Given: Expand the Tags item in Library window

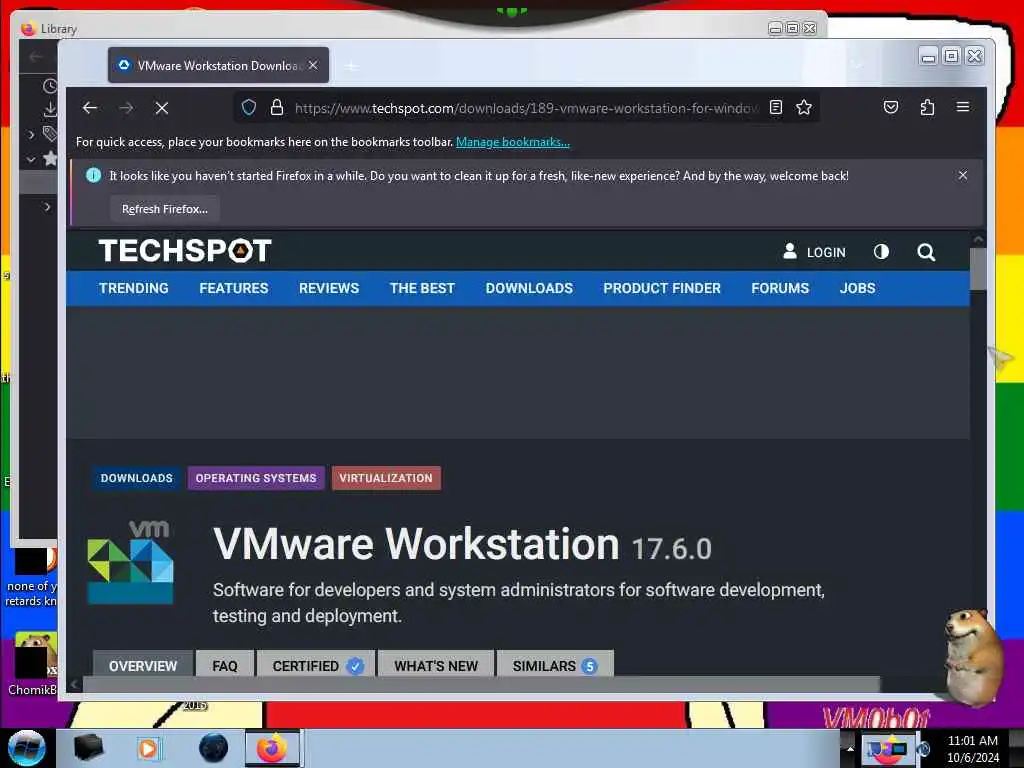Looking at the screenshot, I should (x=31, y=135).
